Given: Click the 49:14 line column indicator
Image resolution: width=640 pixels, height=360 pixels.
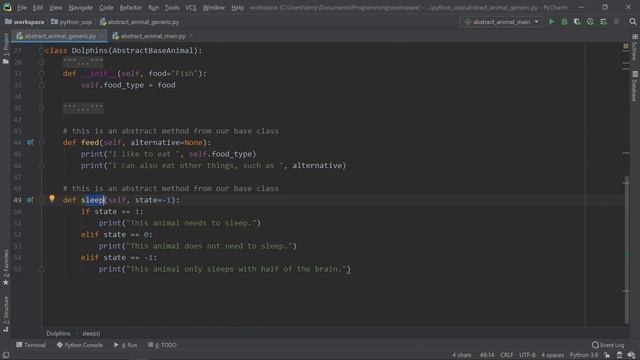Looking at the screenshot, I should click(x=487, y=355).
